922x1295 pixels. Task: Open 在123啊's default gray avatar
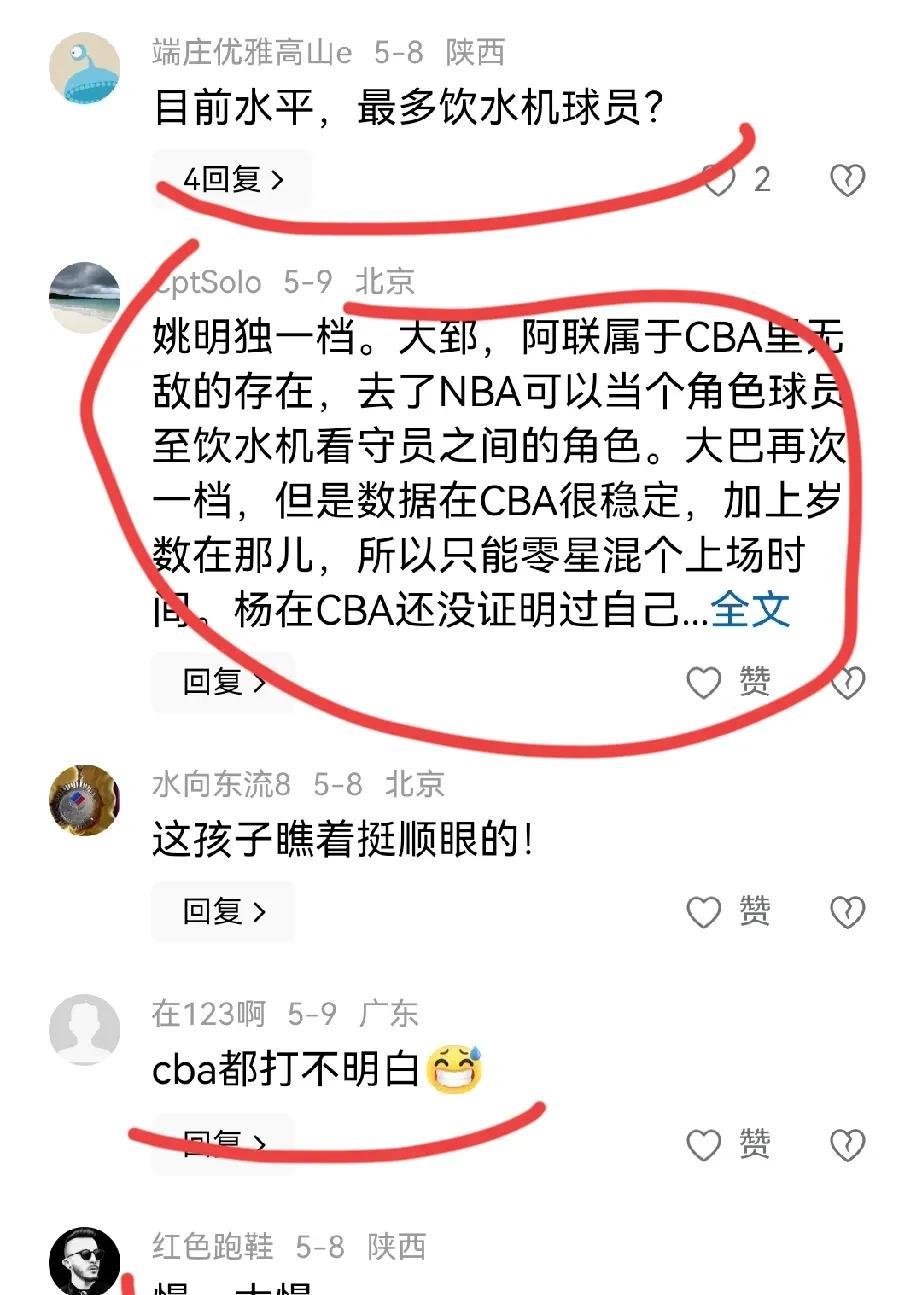pos(85,1030)
